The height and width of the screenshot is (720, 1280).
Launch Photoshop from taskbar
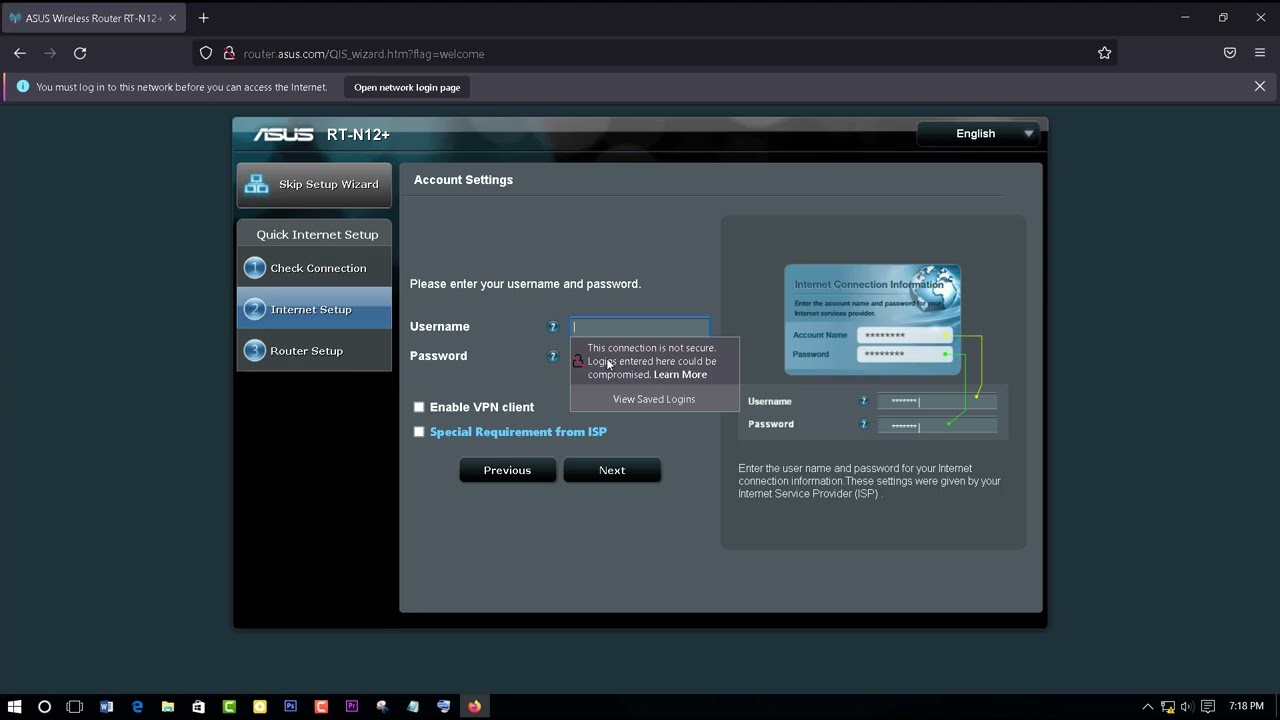290,706
